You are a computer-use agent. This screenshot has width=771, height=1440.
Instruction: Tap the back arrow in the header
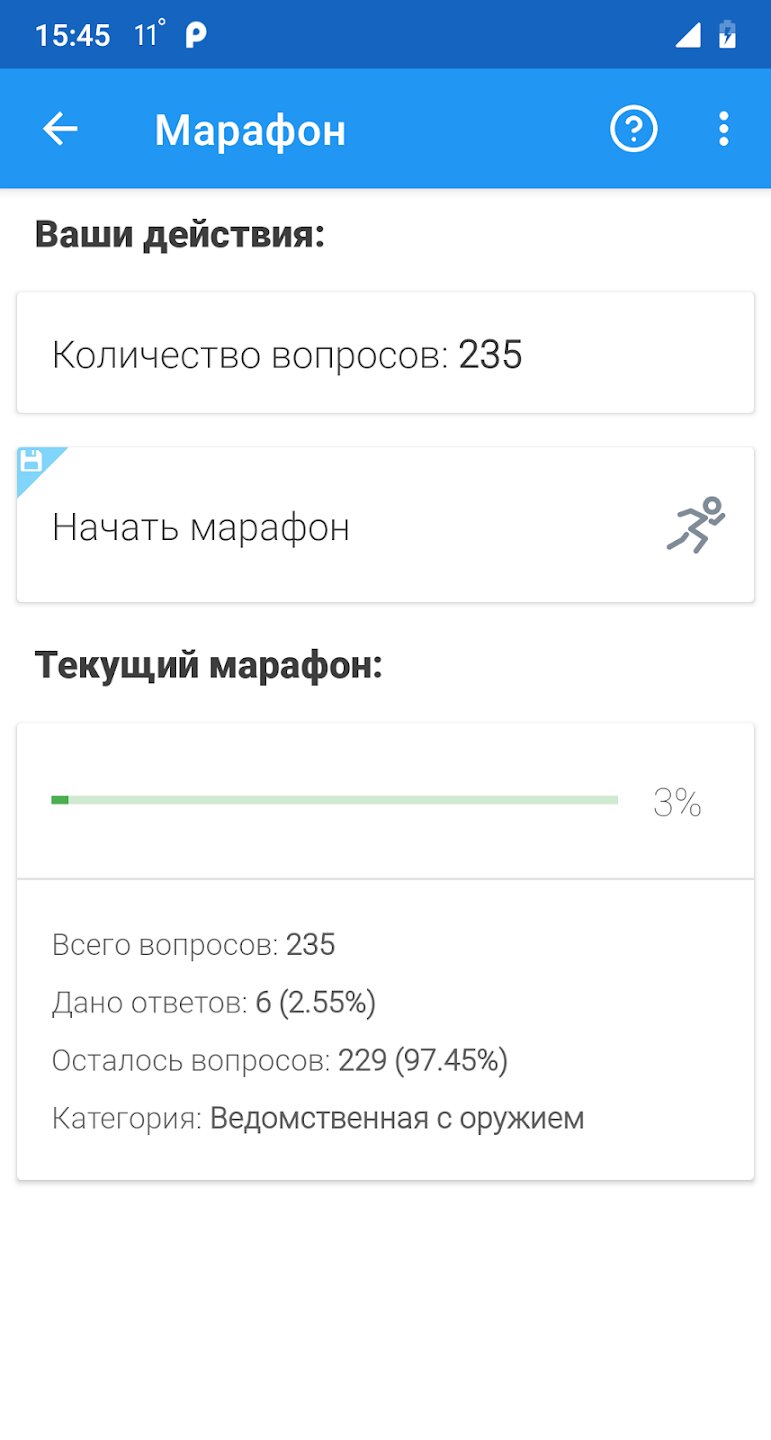[x=60, y=129]
